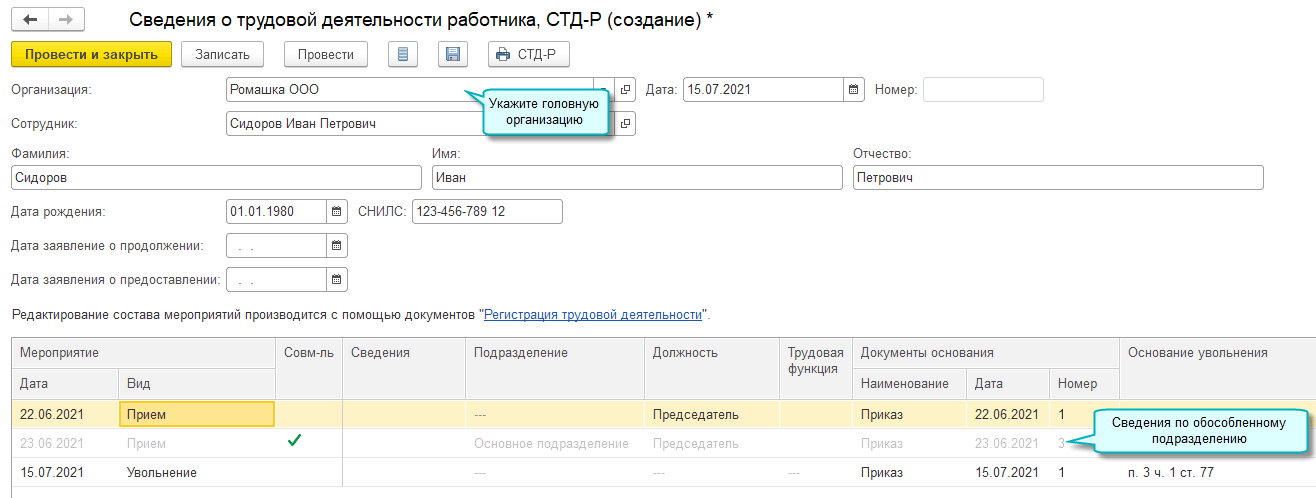This screenshot has width=1316, height=498.
Task: Open document report list icon in toolbar
Action: 403,54
